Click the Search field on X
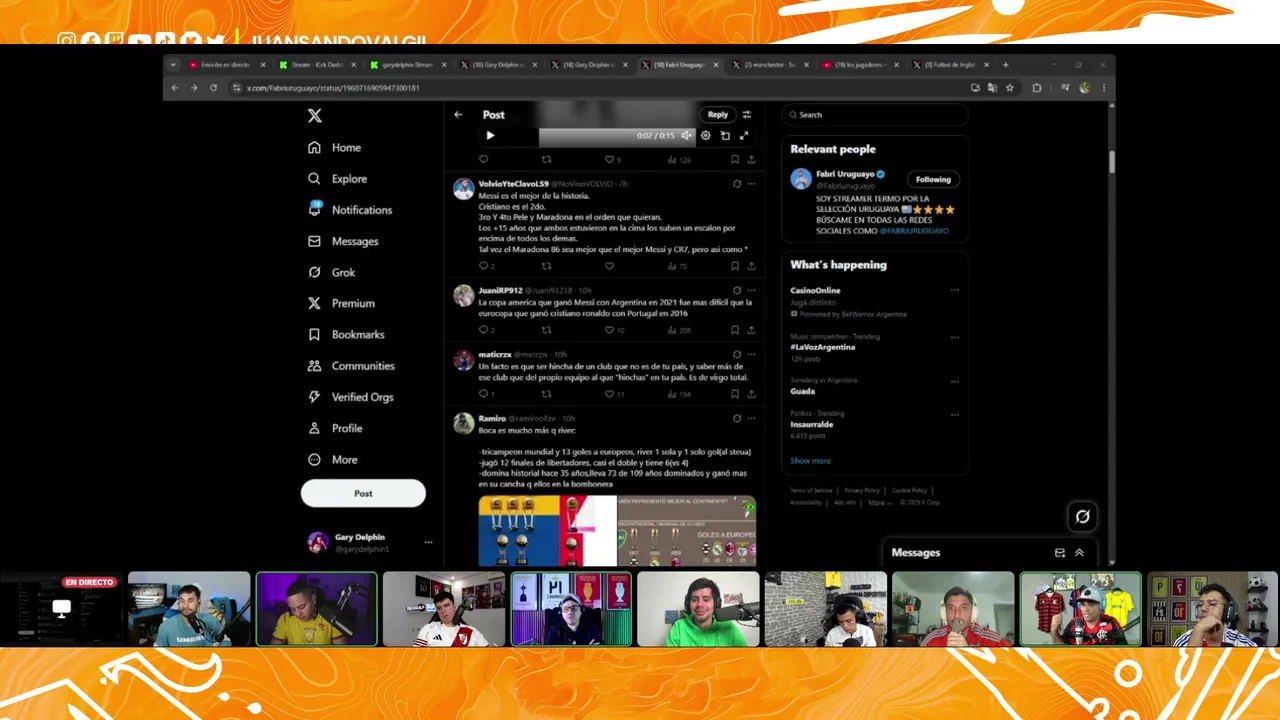 [875, 115]
